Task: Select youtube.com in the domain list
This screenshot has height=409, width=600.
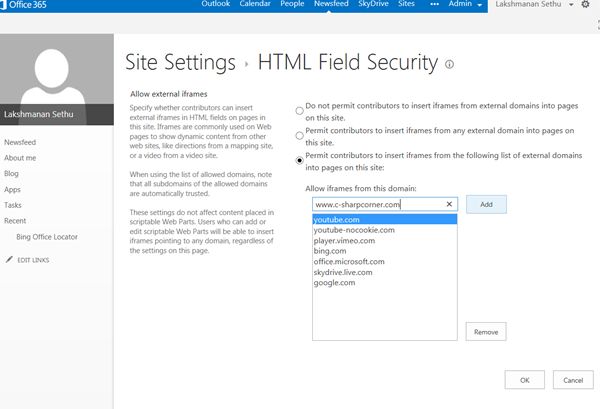Action: (x=385, y=220)
